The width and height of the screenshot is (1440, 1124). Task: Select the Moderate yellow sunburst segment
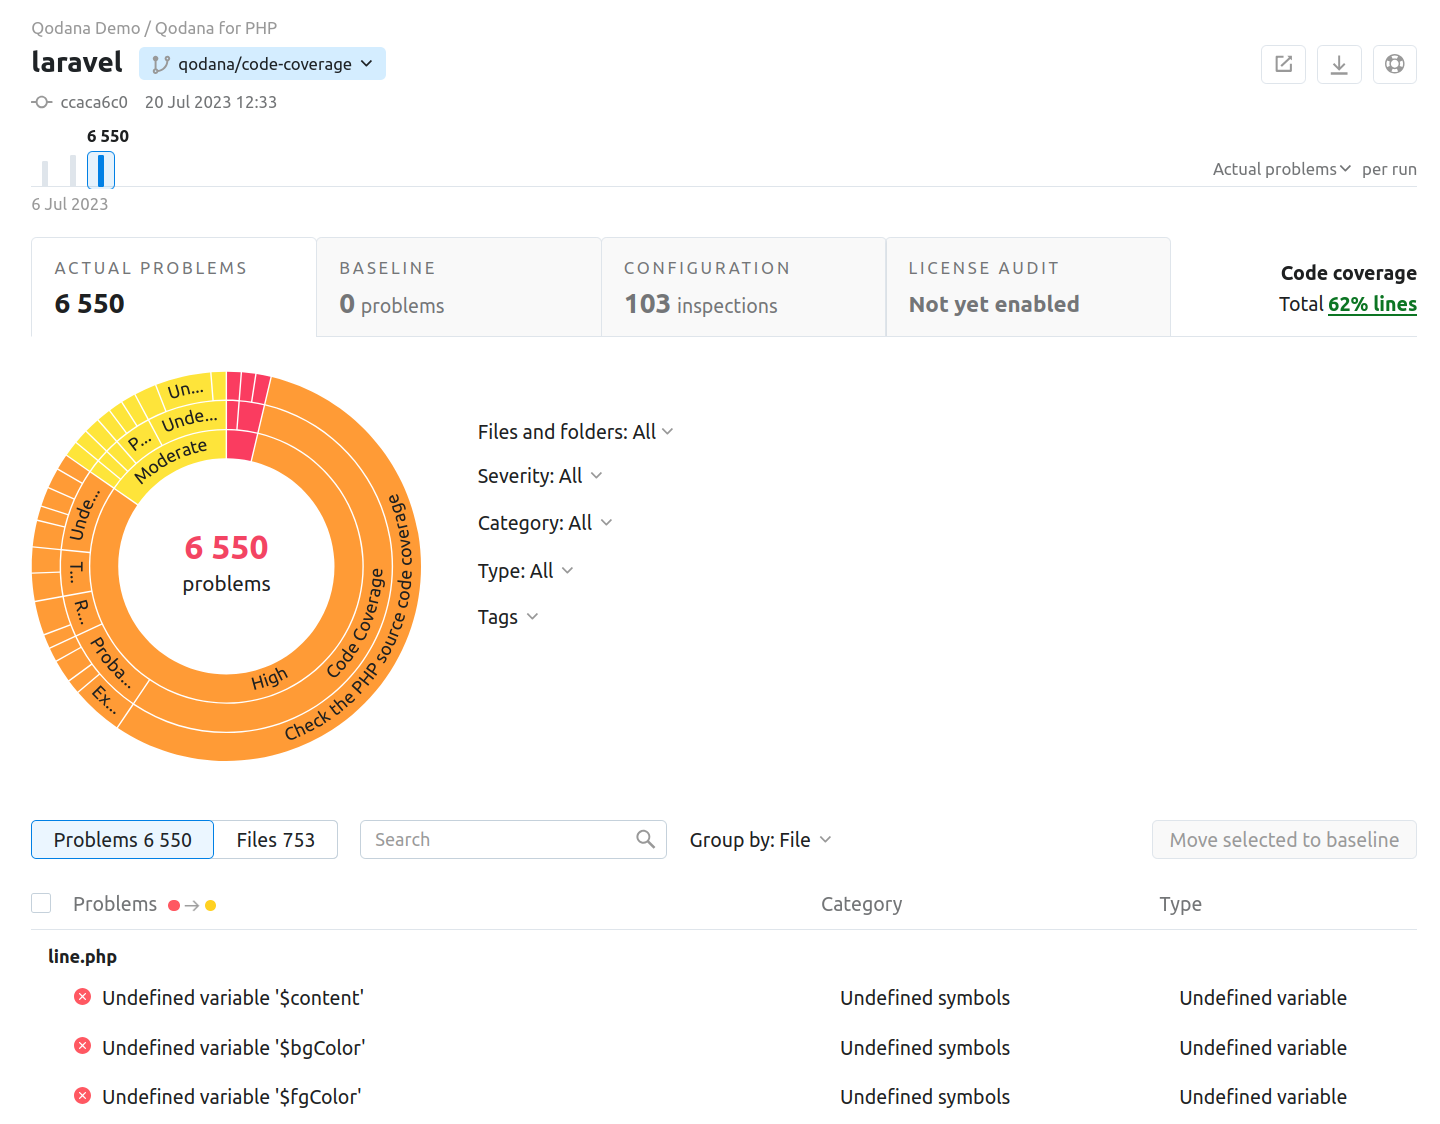click(170, 460)
